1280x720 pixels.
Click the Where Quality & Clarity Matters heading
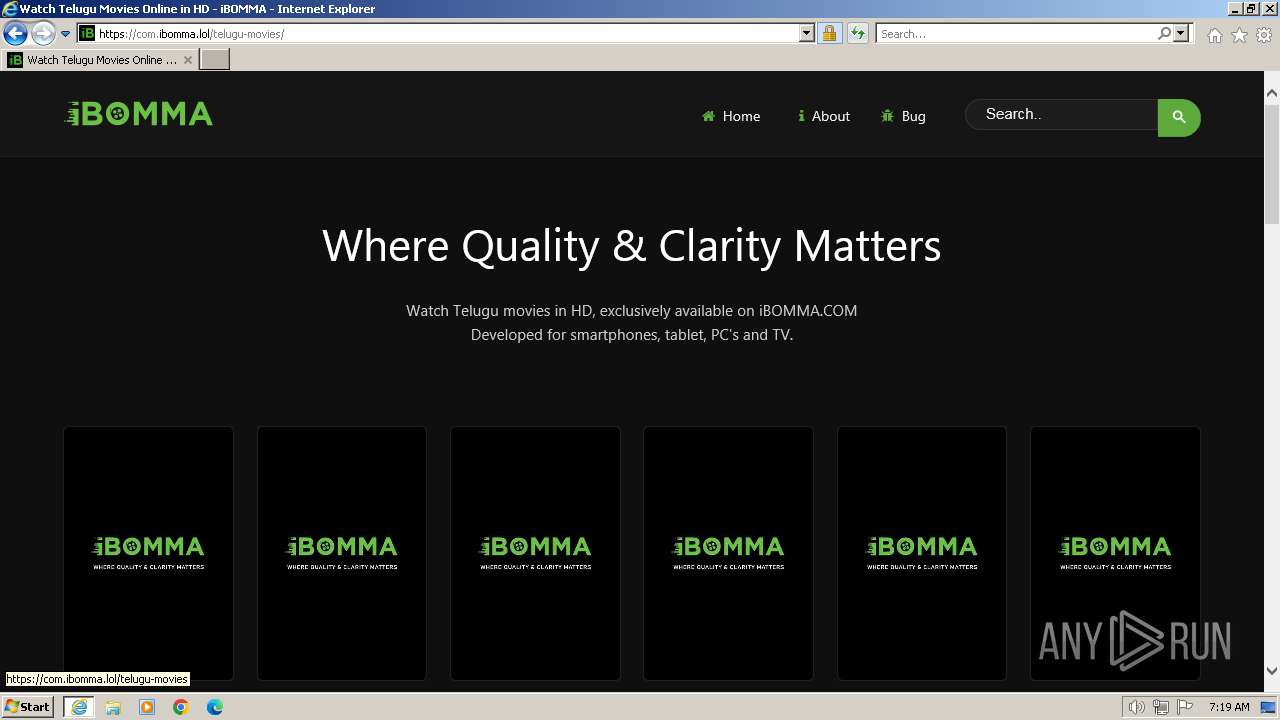[631, 246]
